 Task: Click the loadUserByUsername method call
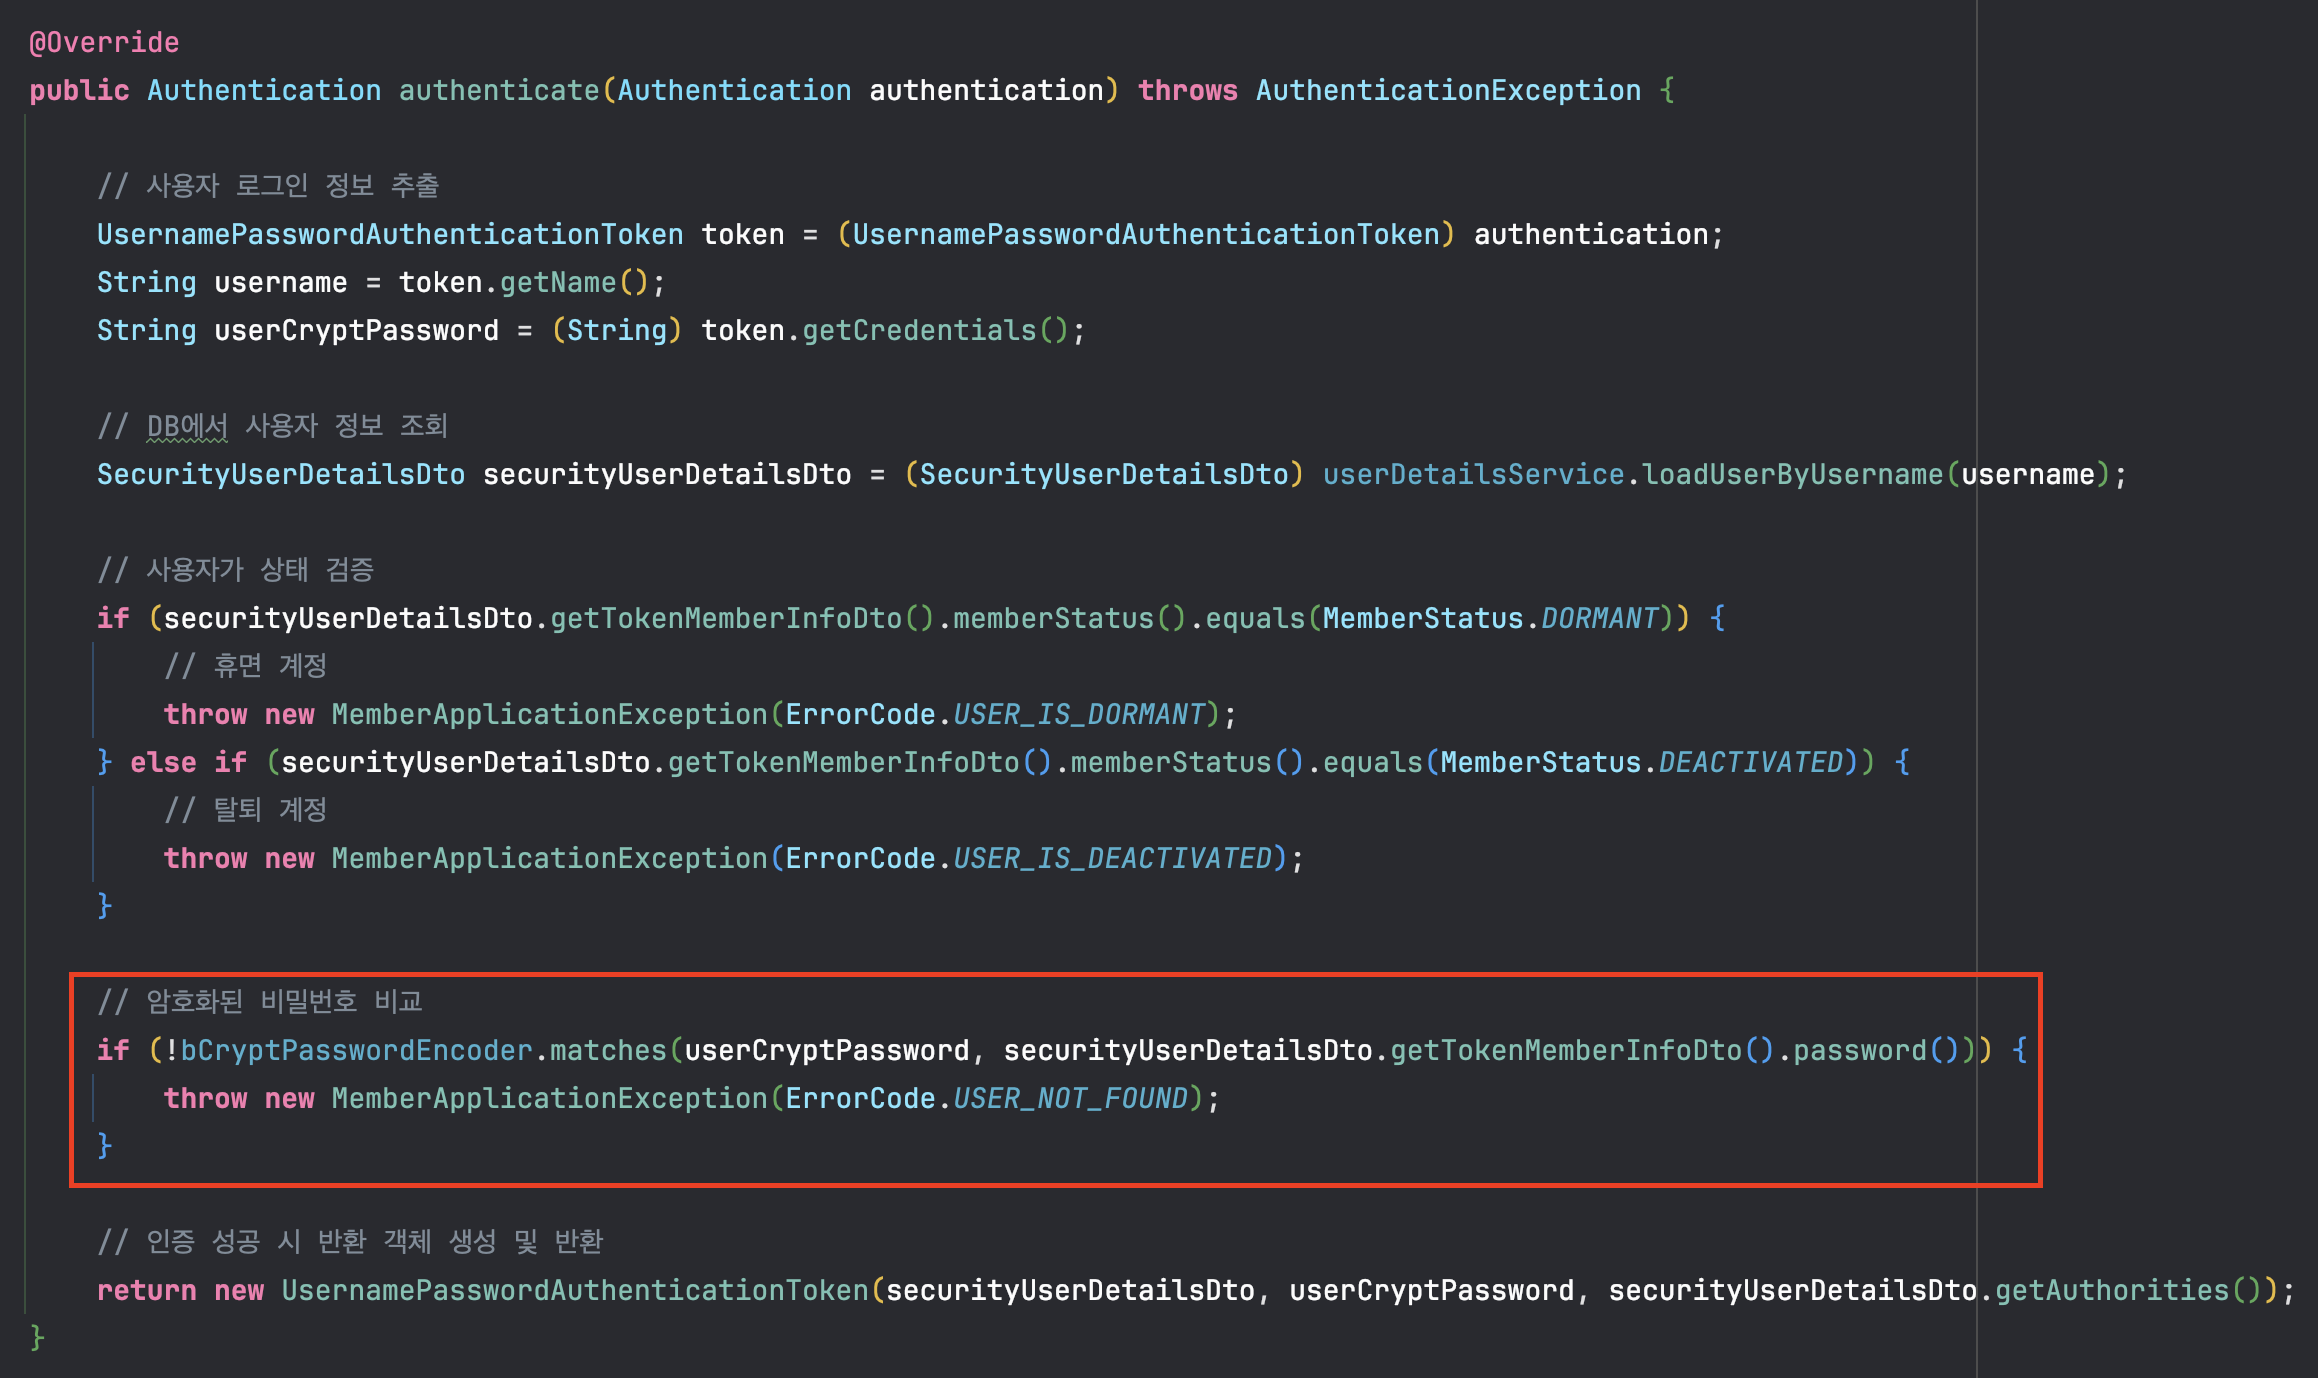[1792, 474]
